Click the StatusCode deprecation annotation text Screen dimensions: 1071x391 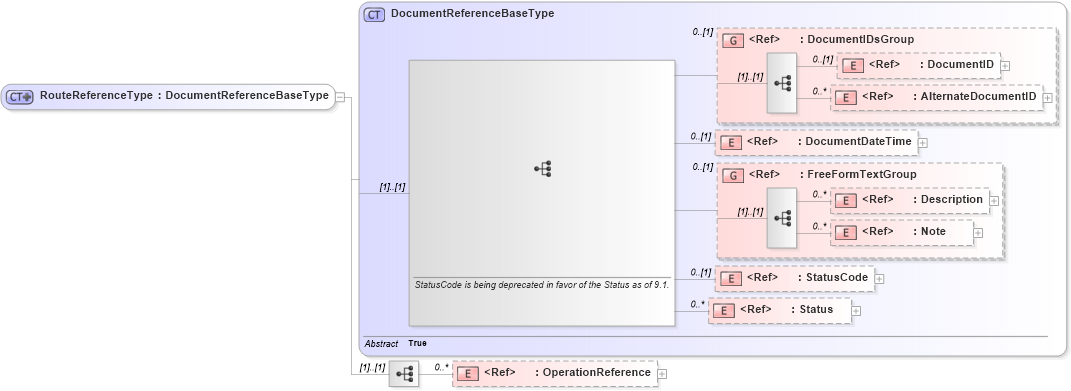click(542, 284)
